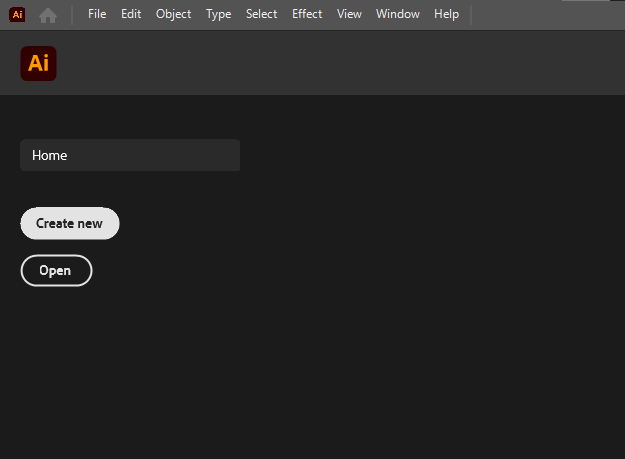Open the Help menu

pos(446,14)
